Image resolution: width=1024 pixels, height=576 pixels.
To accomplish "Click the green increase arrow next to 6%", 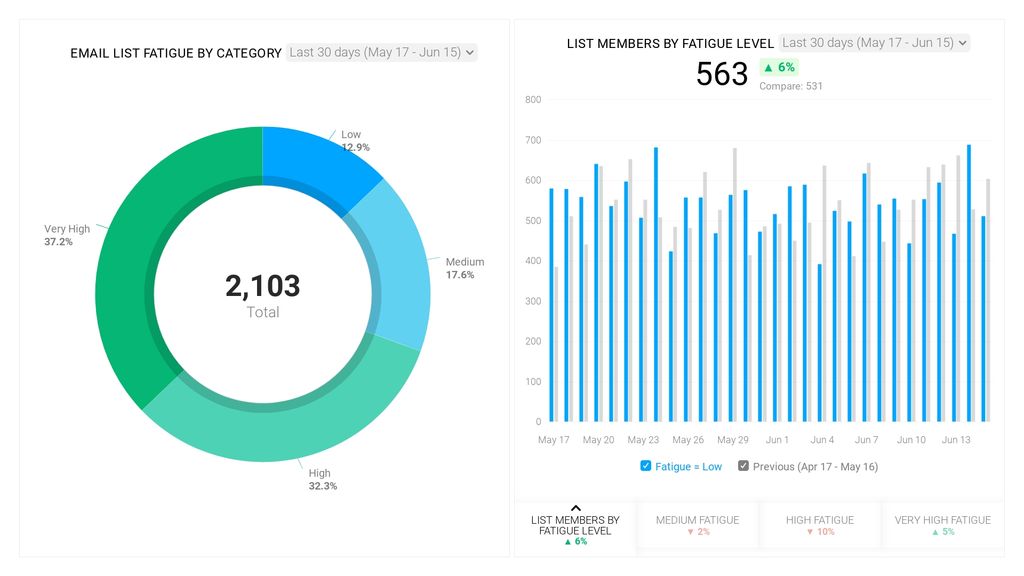I will point(768,67).
